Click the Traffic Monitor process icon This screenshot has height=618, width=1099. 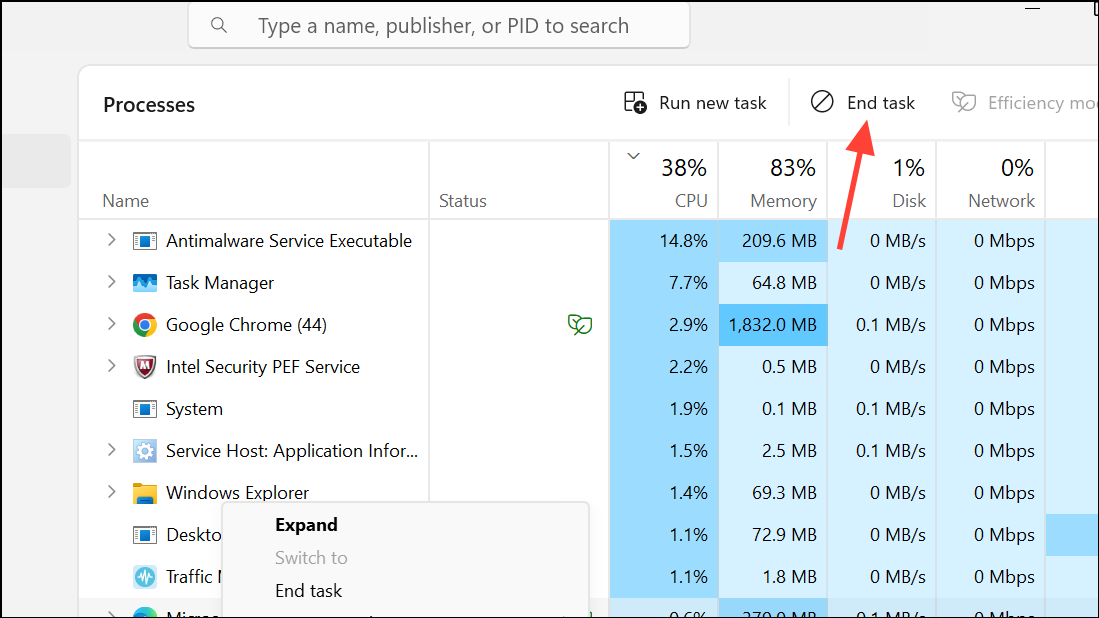[x=144, y=576]
